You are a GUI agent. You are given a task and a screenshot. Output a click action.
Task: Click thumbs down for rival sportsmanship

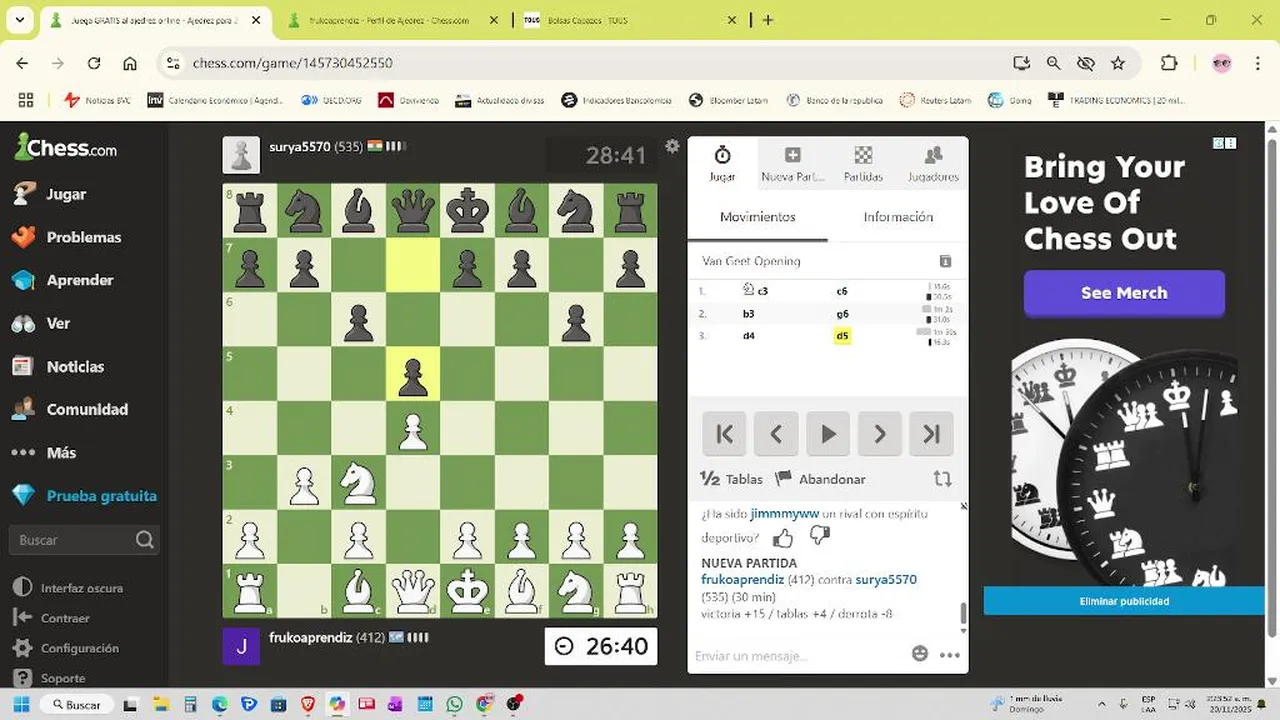(820, 537)
